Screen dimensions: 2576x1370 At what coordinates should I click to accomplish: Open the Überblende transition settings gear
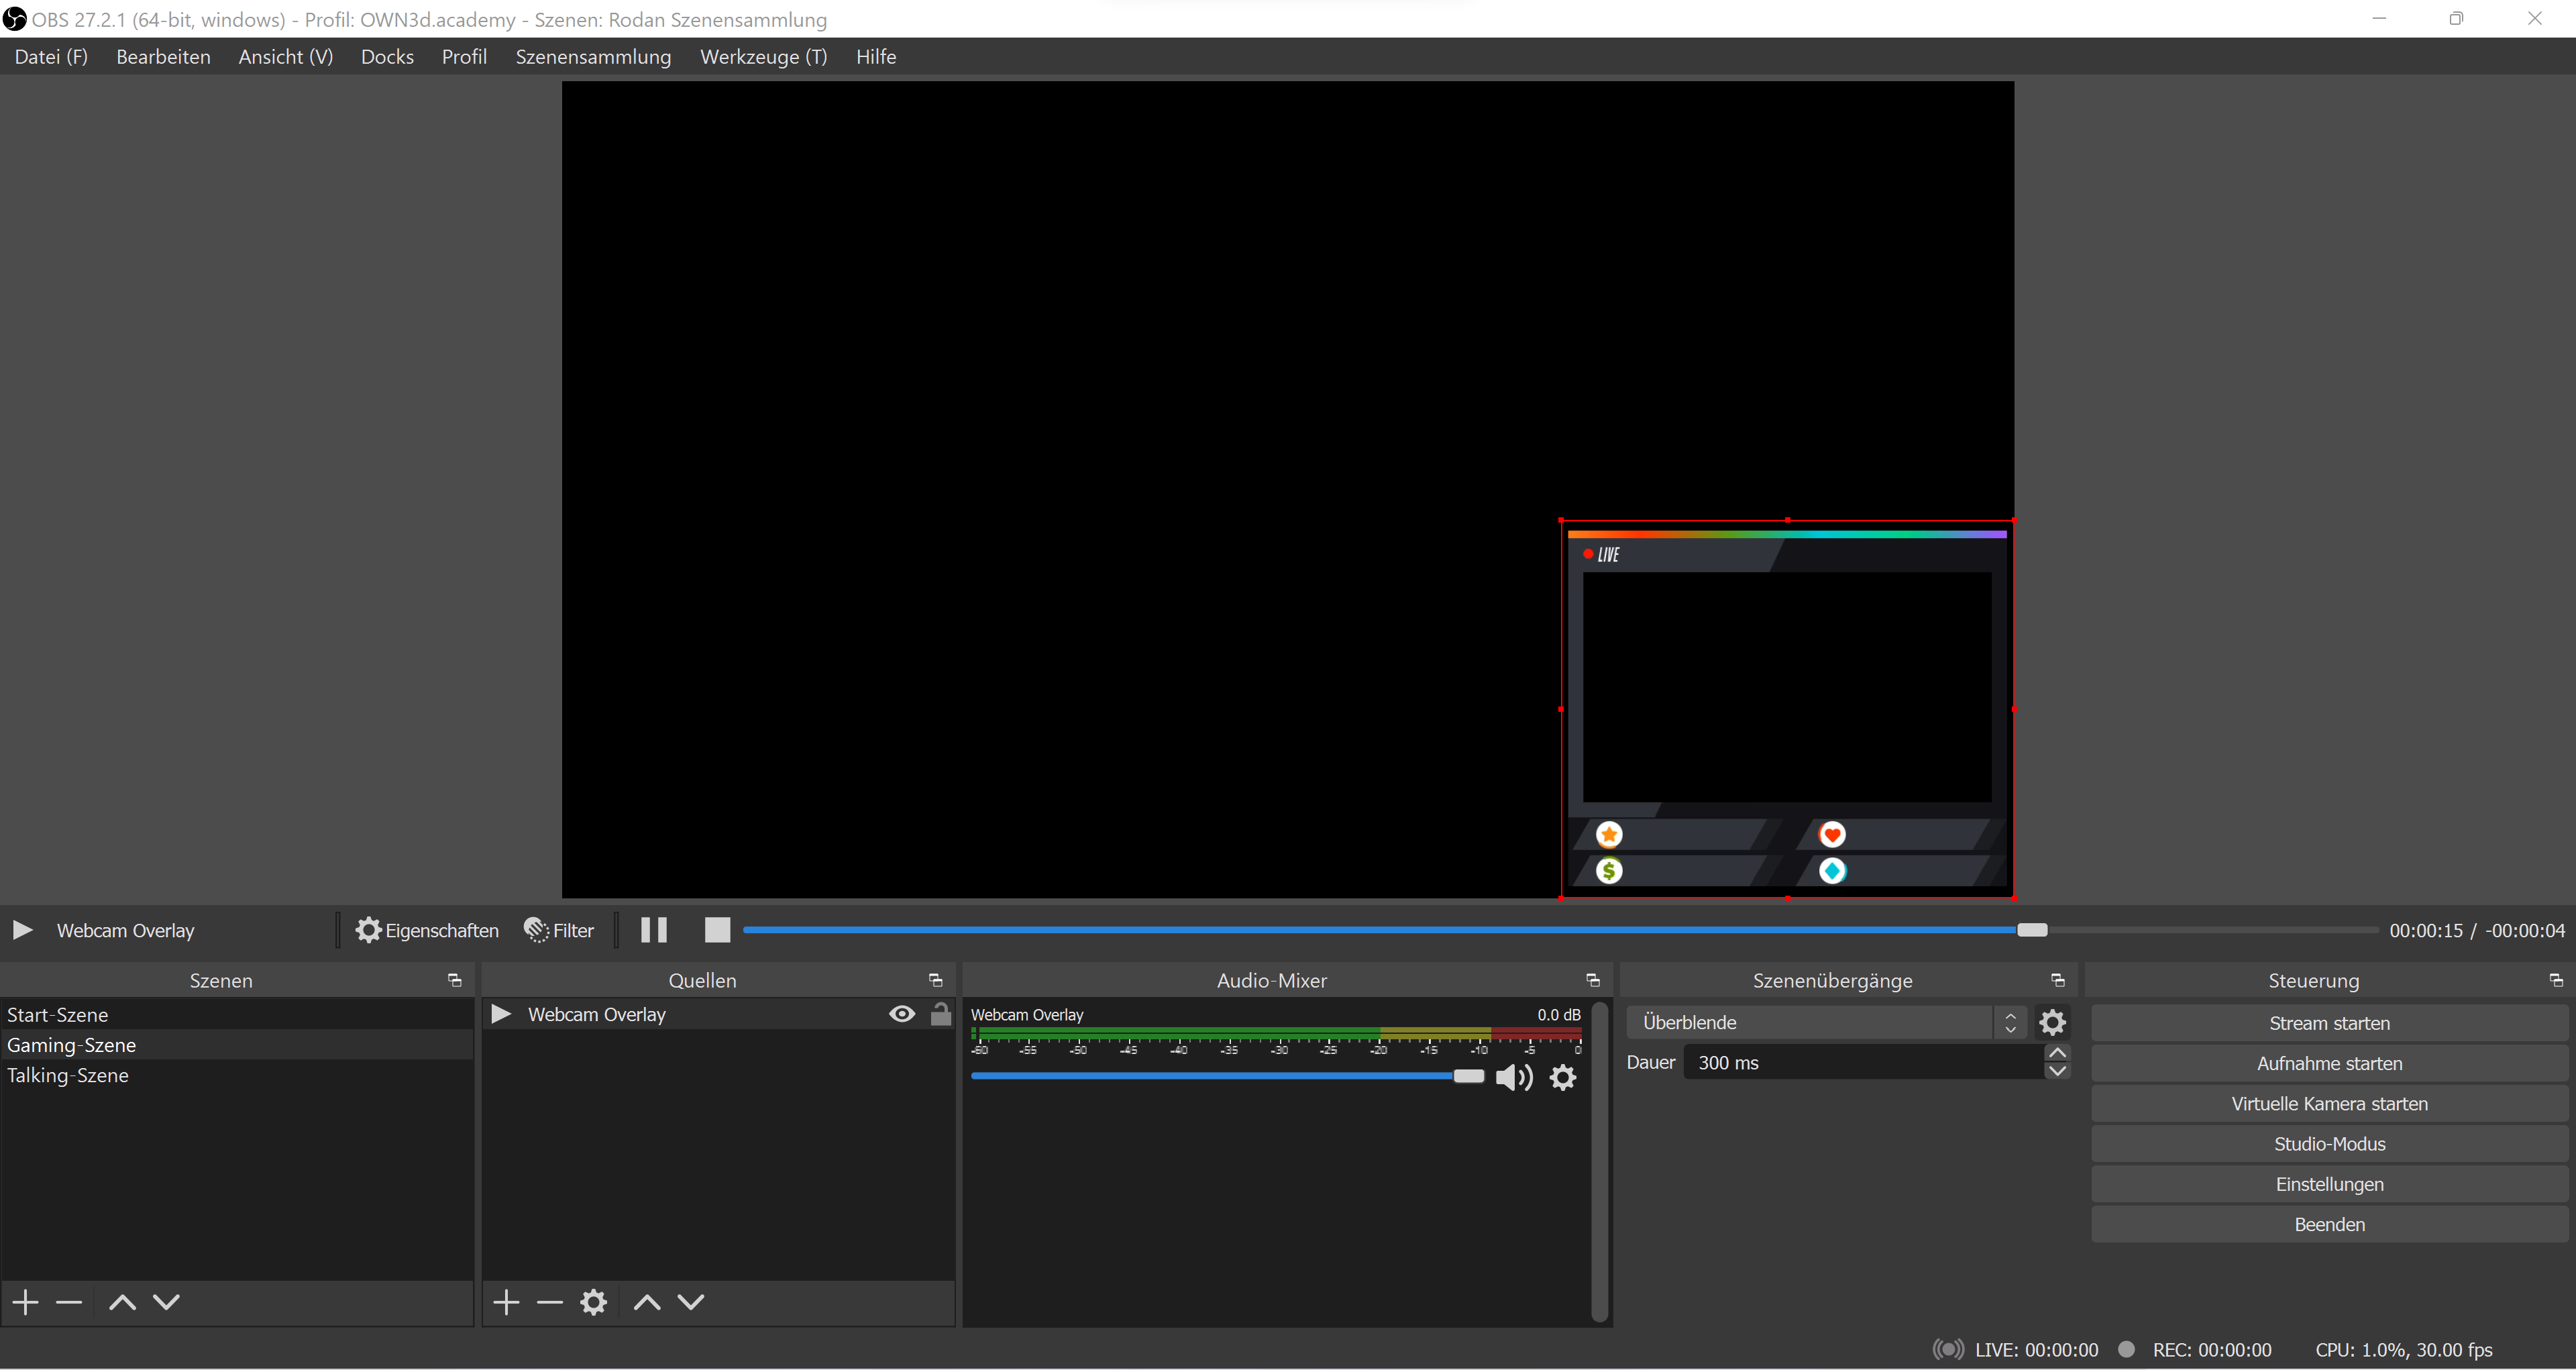pos(2052,1021)
